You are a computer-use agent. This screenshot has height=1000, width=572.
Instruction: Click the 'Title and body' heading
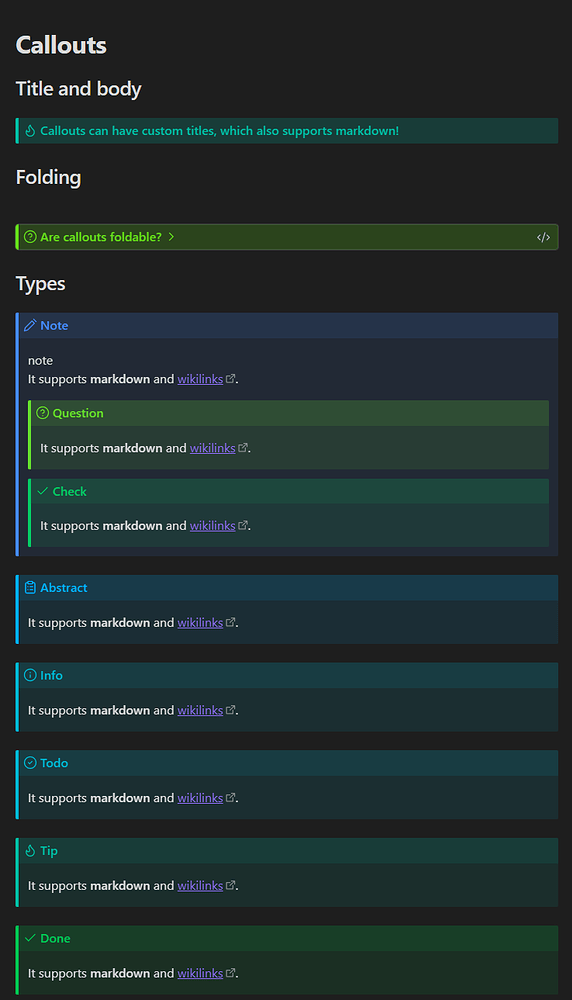pyautogui.click(x=78, y=89)
